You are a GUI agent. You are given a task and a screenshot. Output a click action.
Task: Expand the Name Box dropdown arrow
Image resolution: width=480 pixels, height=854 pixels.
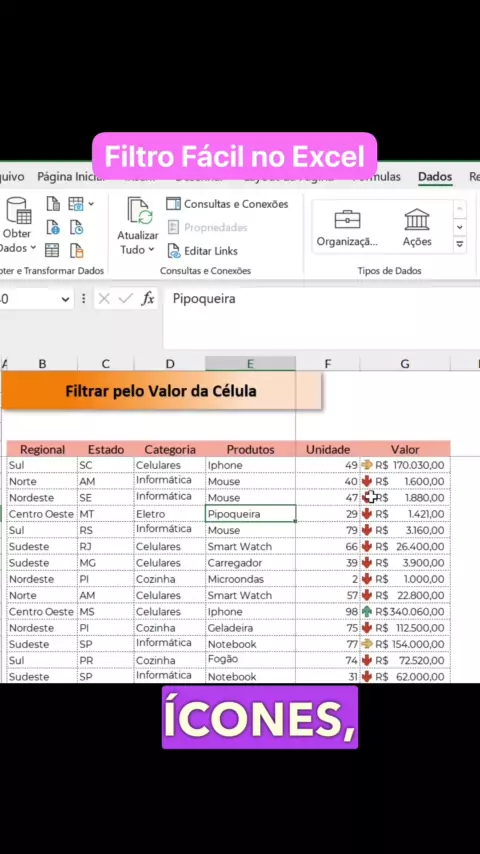tap(65, 299)
